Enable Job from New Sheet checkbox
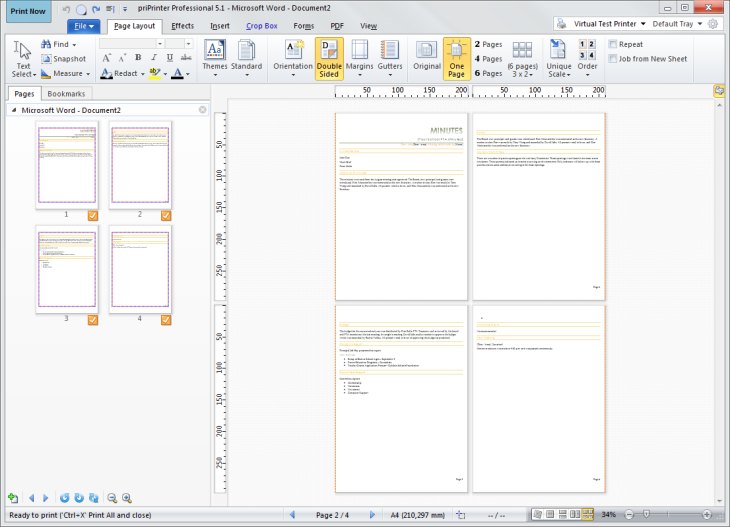 (x=613, y=59)
